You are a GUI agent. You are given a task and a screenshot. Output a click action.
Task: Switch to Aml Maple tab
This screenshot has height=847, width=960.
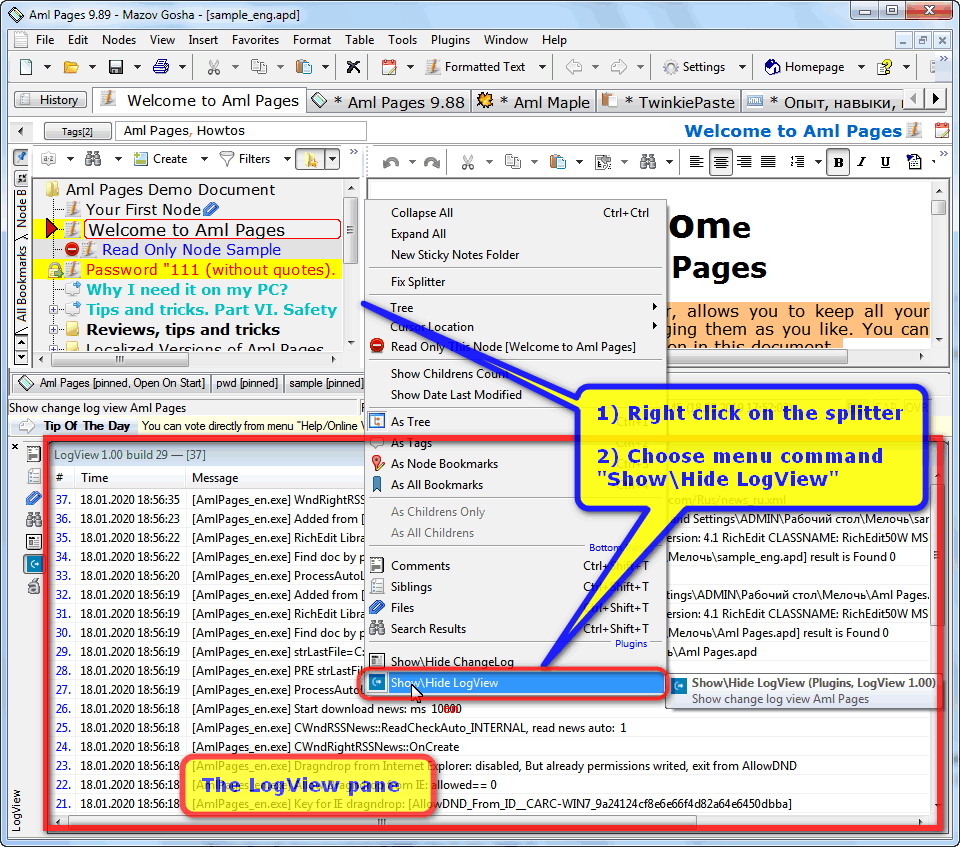tap(533, 102)
